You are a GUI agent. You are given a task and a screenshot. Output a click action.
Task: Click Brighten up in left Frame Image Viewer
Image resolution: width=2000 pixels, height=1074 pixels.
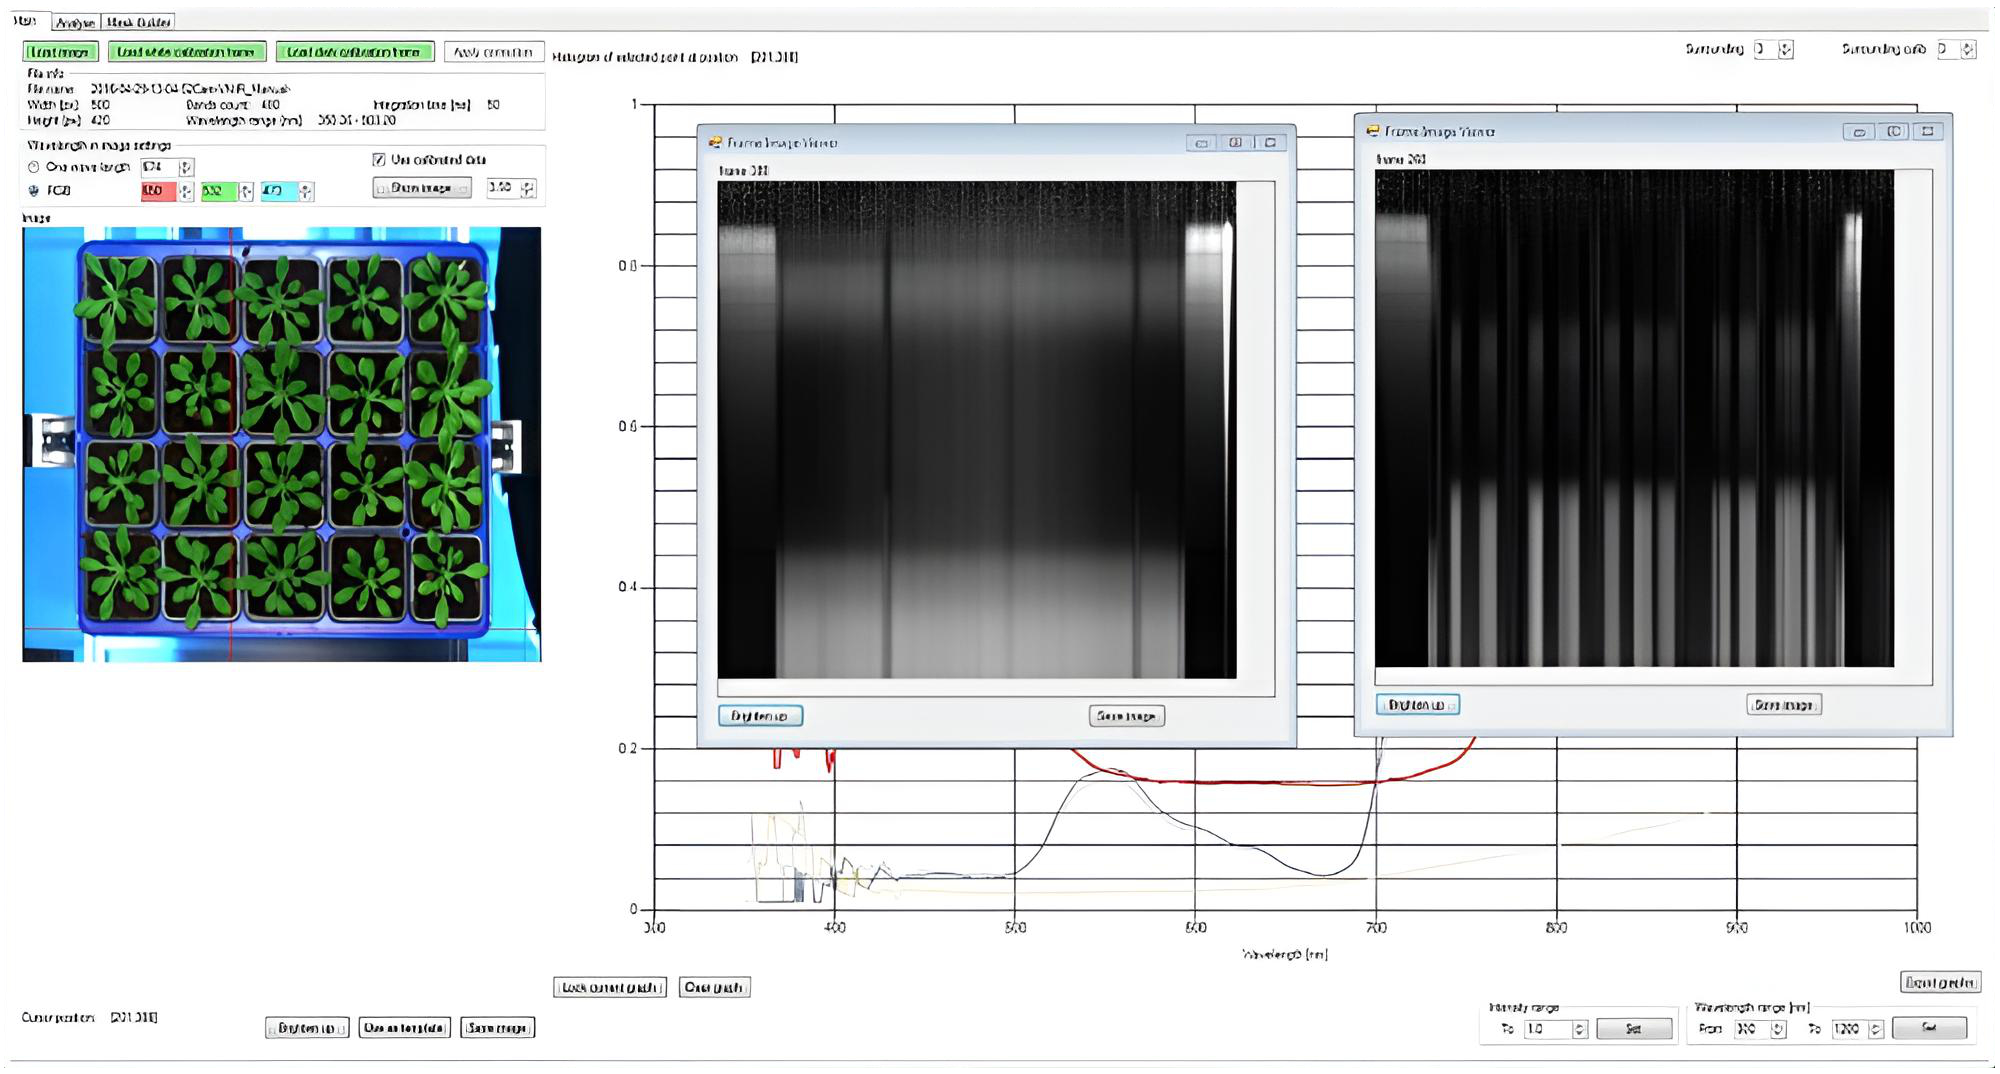click(x=760, y=716)
